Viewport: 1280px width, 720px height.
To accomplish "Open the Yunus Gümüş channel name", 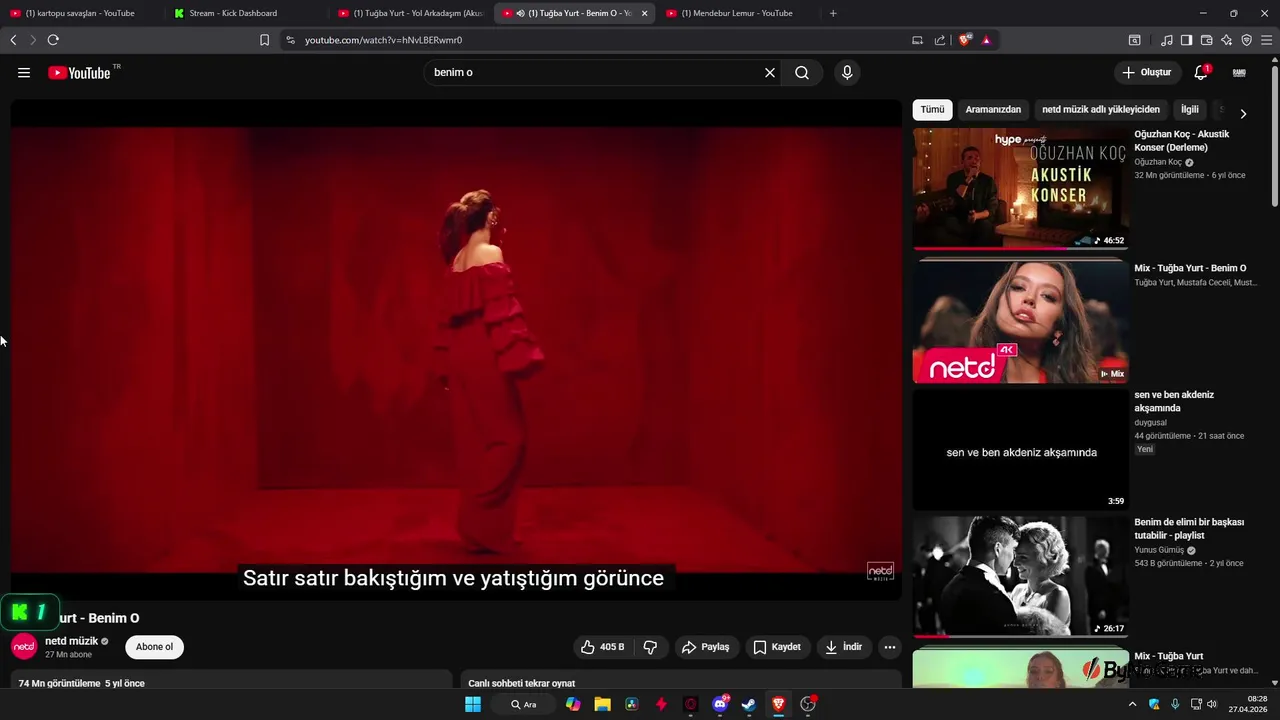I will click(1159, 550).
